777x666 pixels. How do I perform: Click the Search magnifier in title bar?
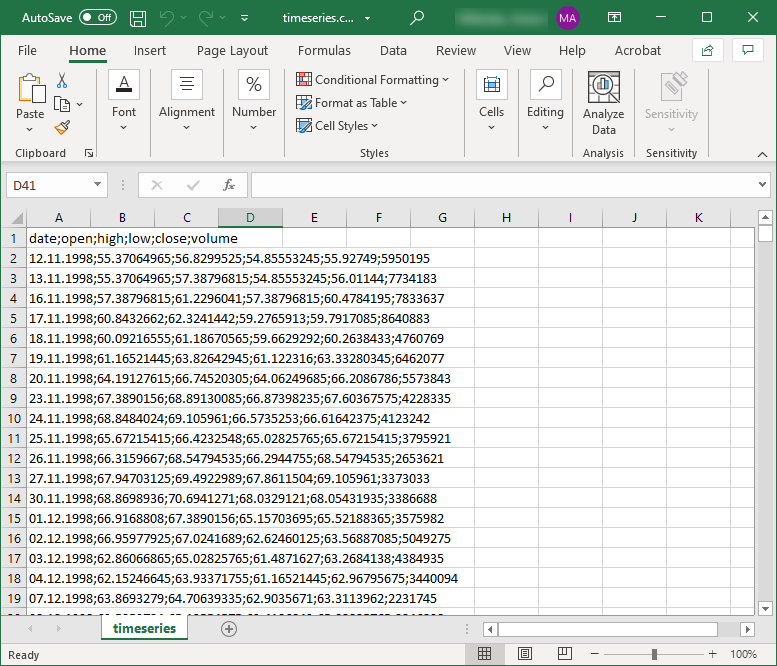417,18
